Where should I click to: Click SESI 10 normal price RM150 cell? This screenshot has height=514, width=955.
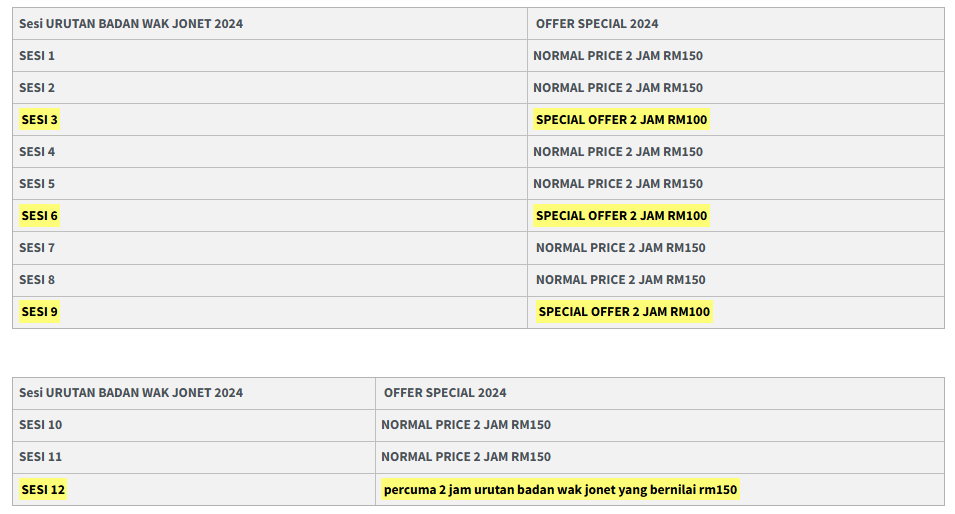(466, 425)
